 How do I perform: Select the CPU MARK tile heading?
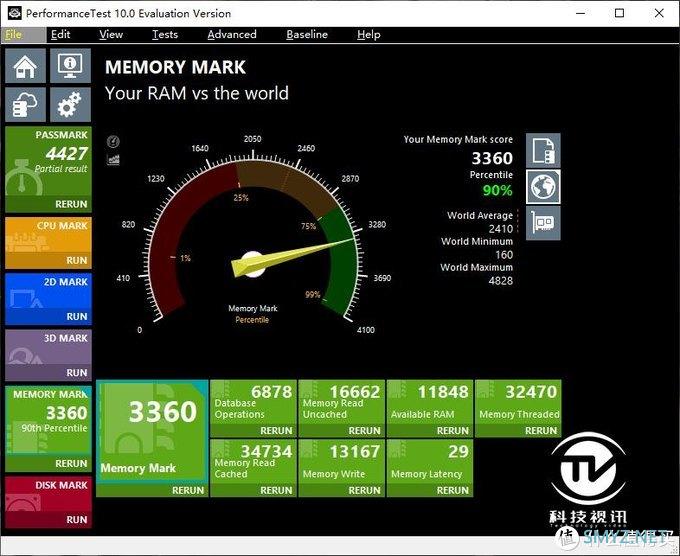(62, 226)
